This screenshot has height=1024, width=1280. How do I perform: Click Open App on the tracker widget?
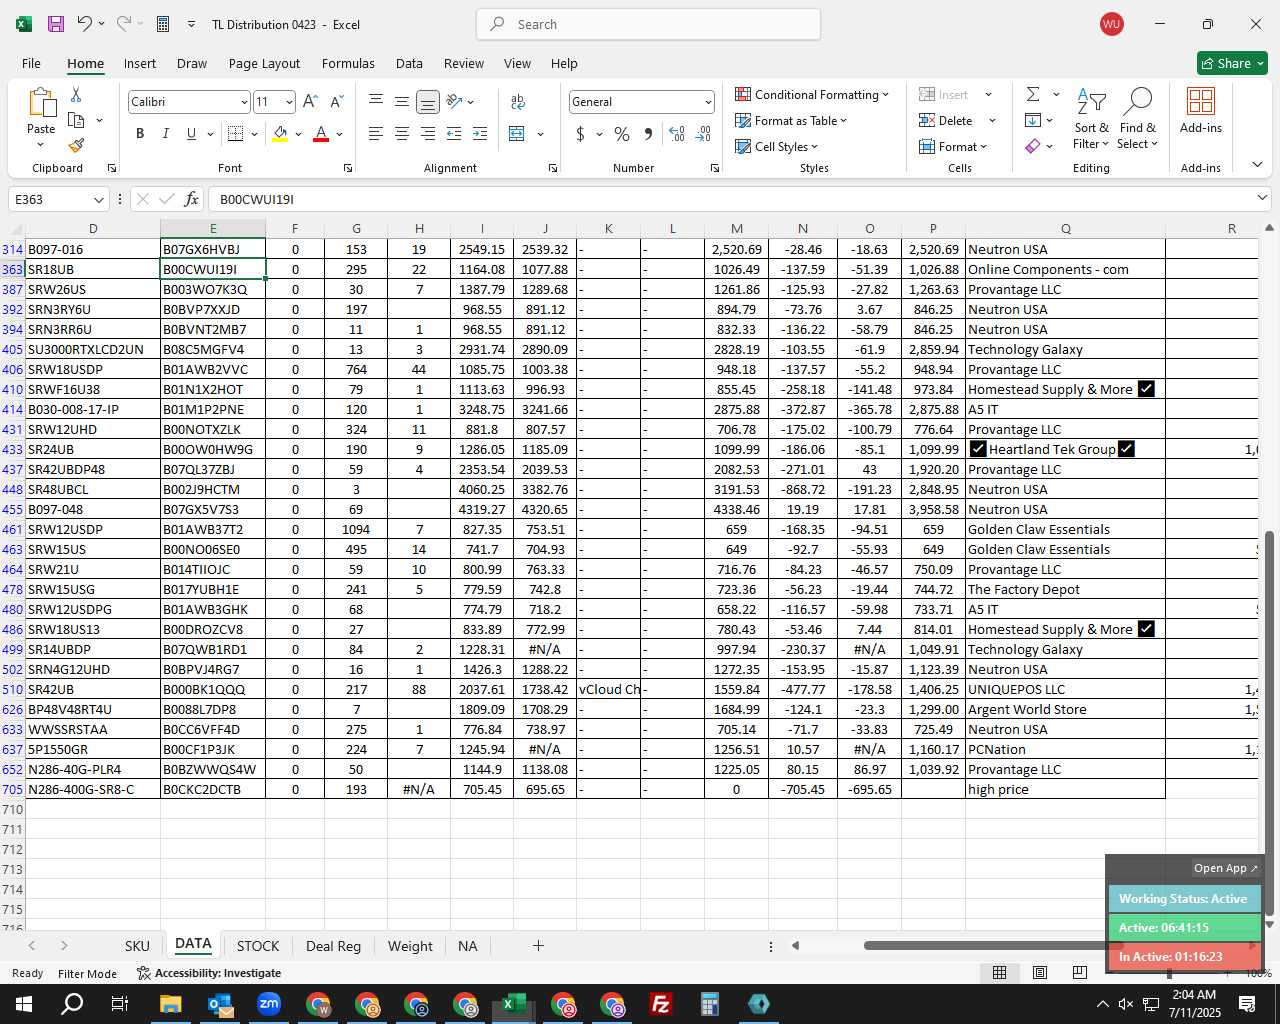click(1225, 868)
